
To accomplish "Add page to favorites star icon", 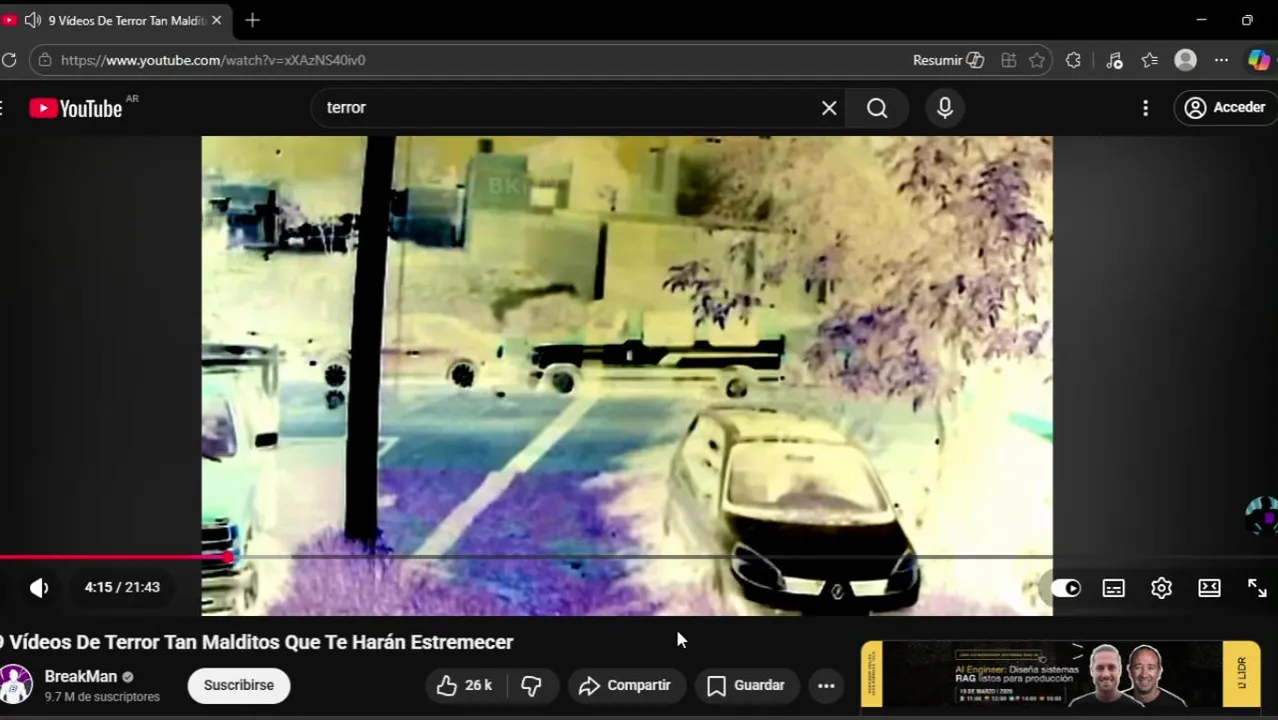I will tap(1037, 60).
